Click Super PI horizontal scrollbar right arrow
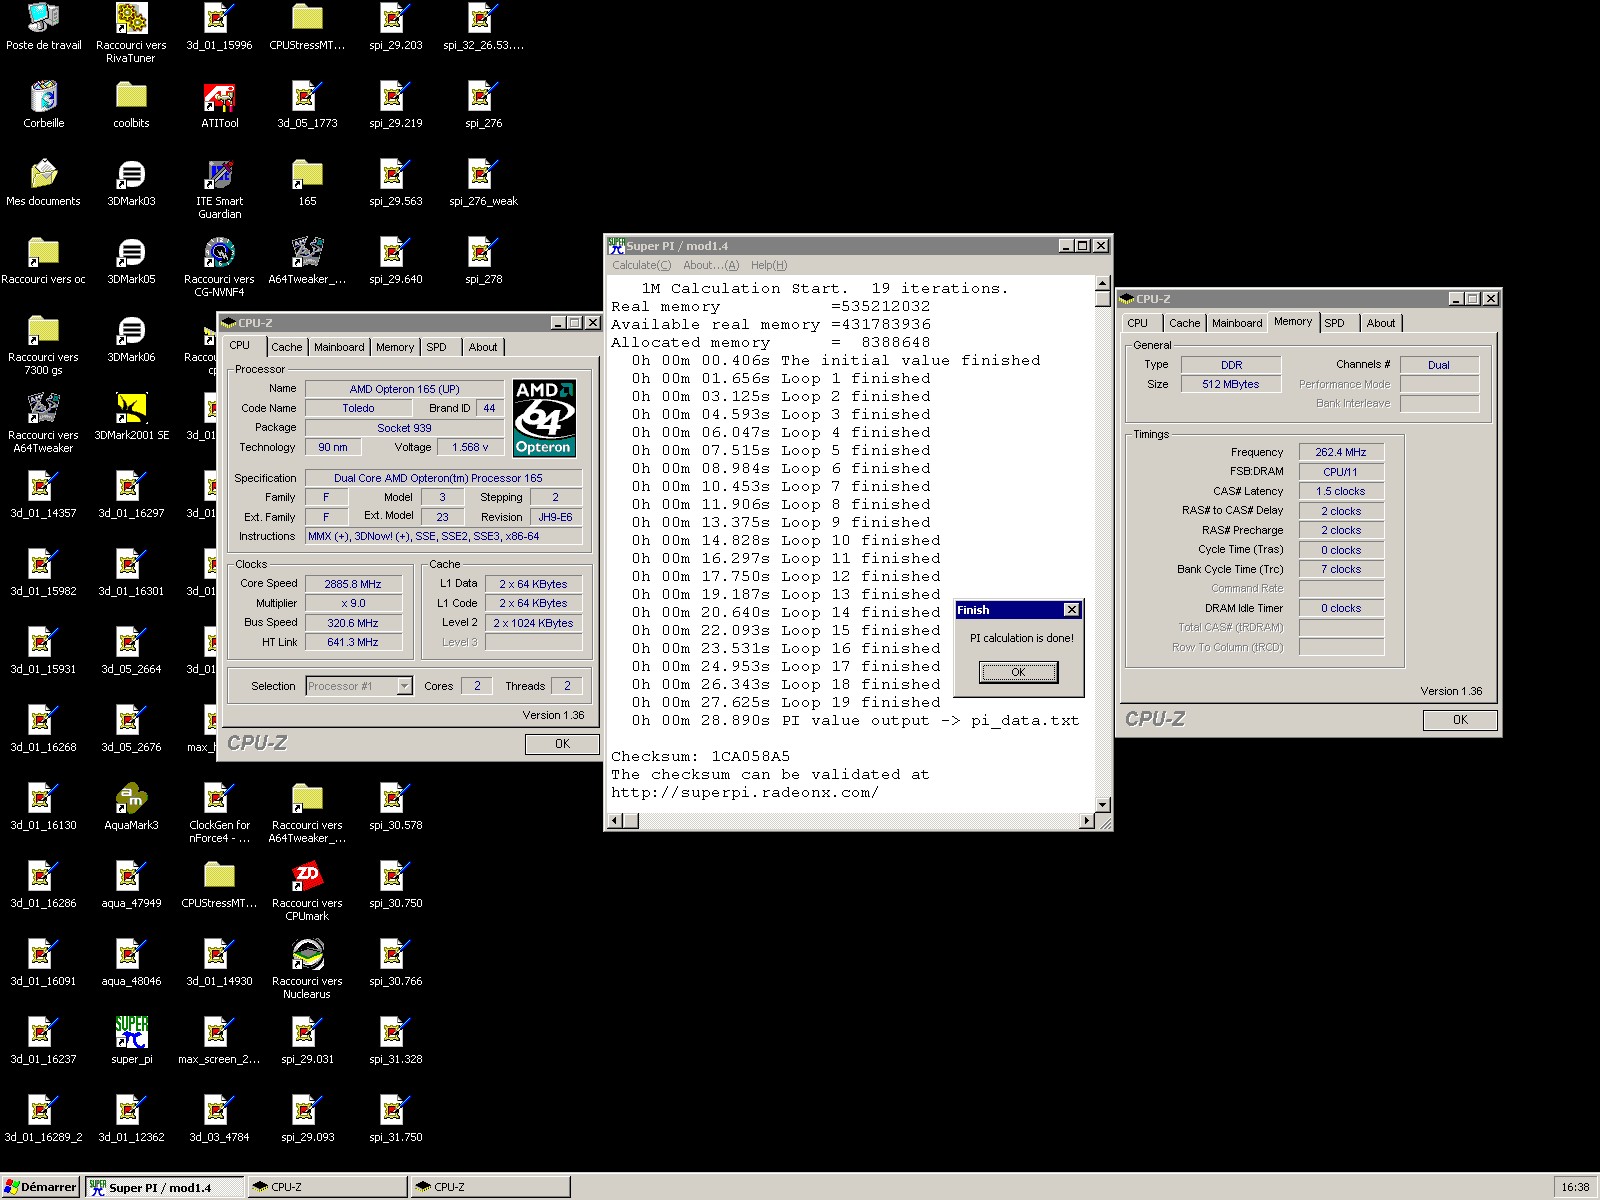 pos(1086,821)
